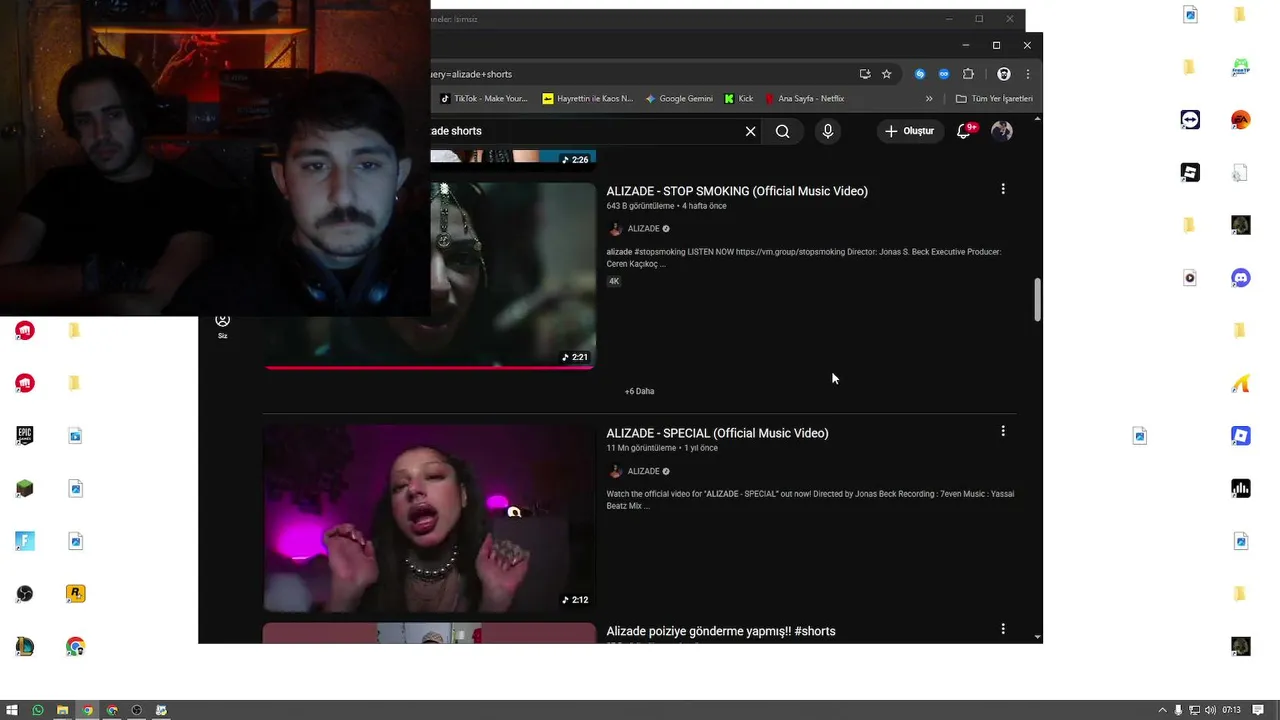Expand the hidden bookmarks chevron
Screen dimensions: 1280x720
point(929,99)
